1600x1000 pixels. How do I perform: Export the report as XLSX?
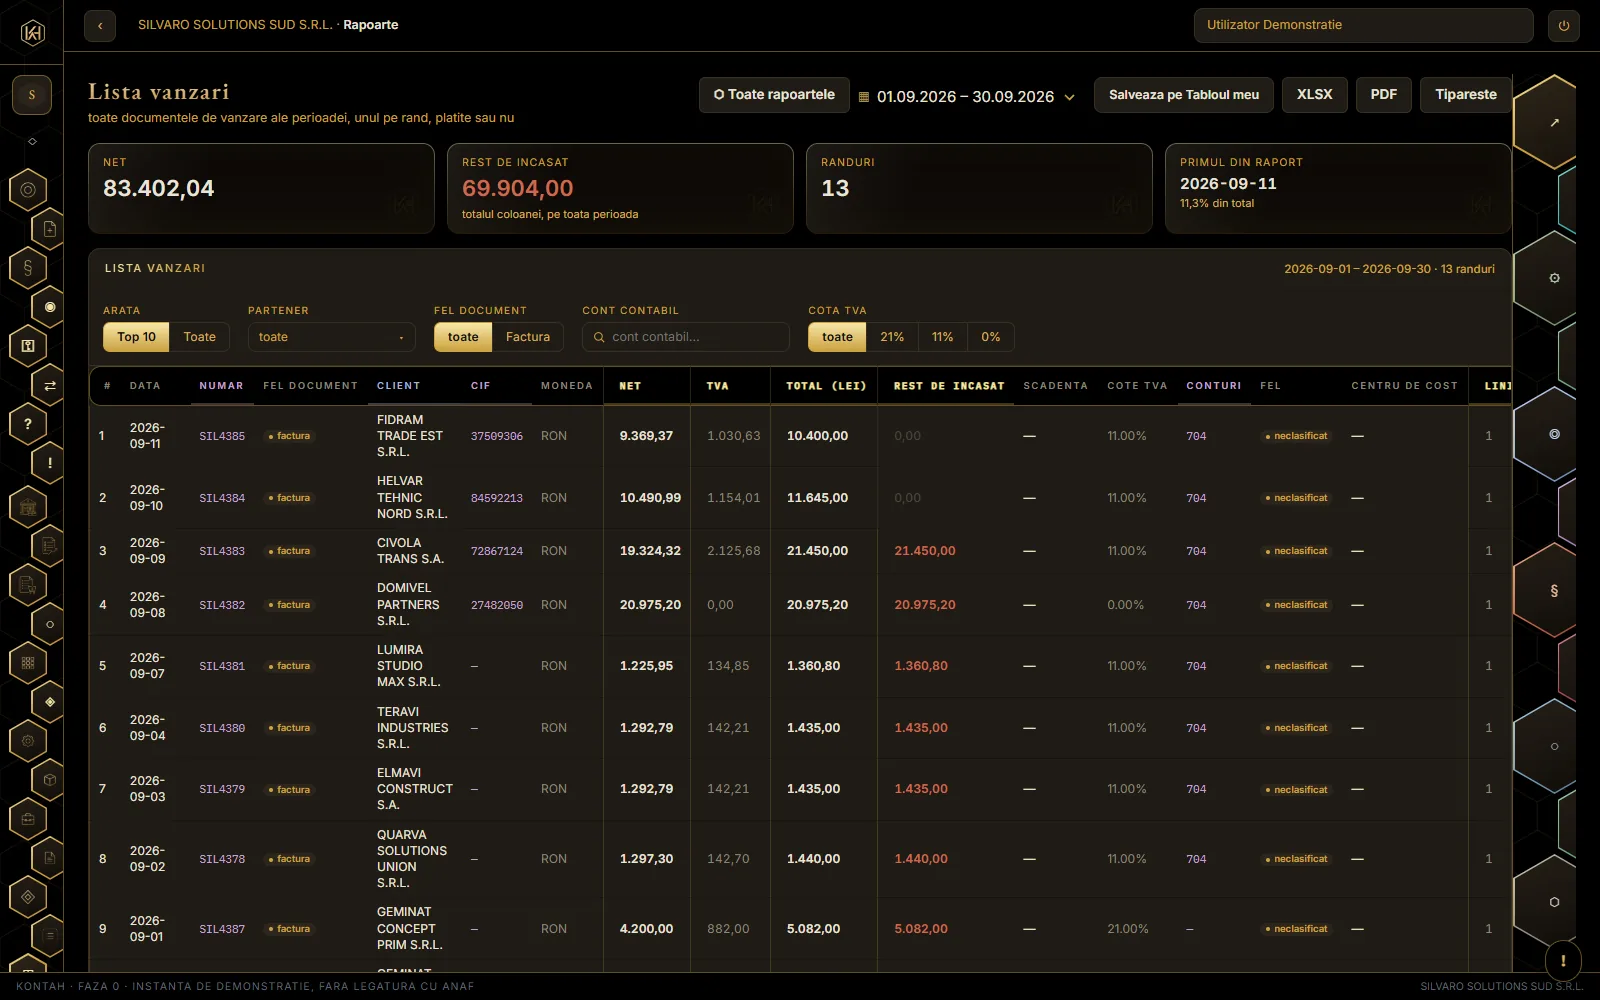[1315, 95]
